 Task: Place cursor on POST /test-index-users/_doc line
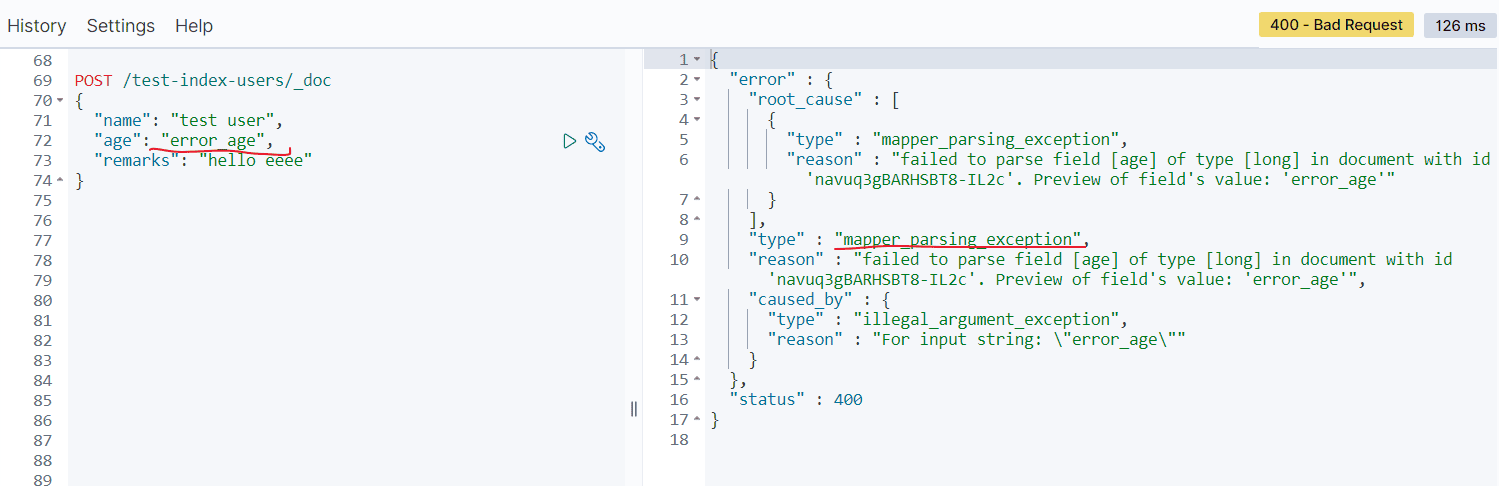203,80
